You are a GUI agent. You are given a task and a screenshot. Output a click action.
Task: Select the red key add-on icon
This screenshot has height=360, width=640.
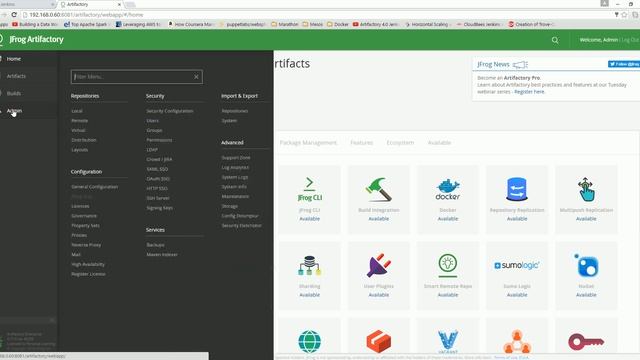coord(586,342)
